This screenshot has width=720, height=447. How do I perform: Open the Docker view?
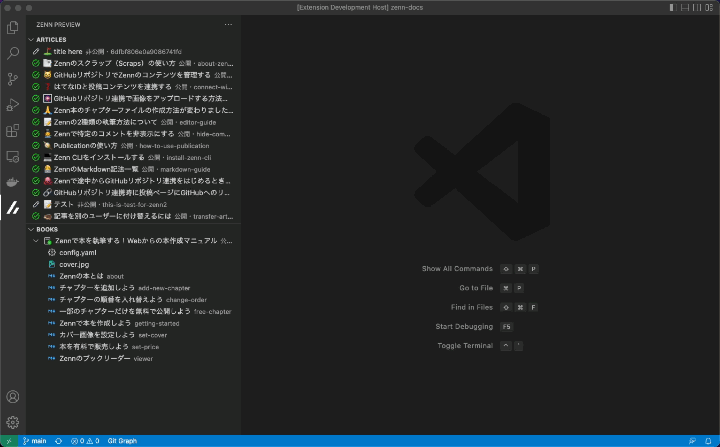pos(13,182)
